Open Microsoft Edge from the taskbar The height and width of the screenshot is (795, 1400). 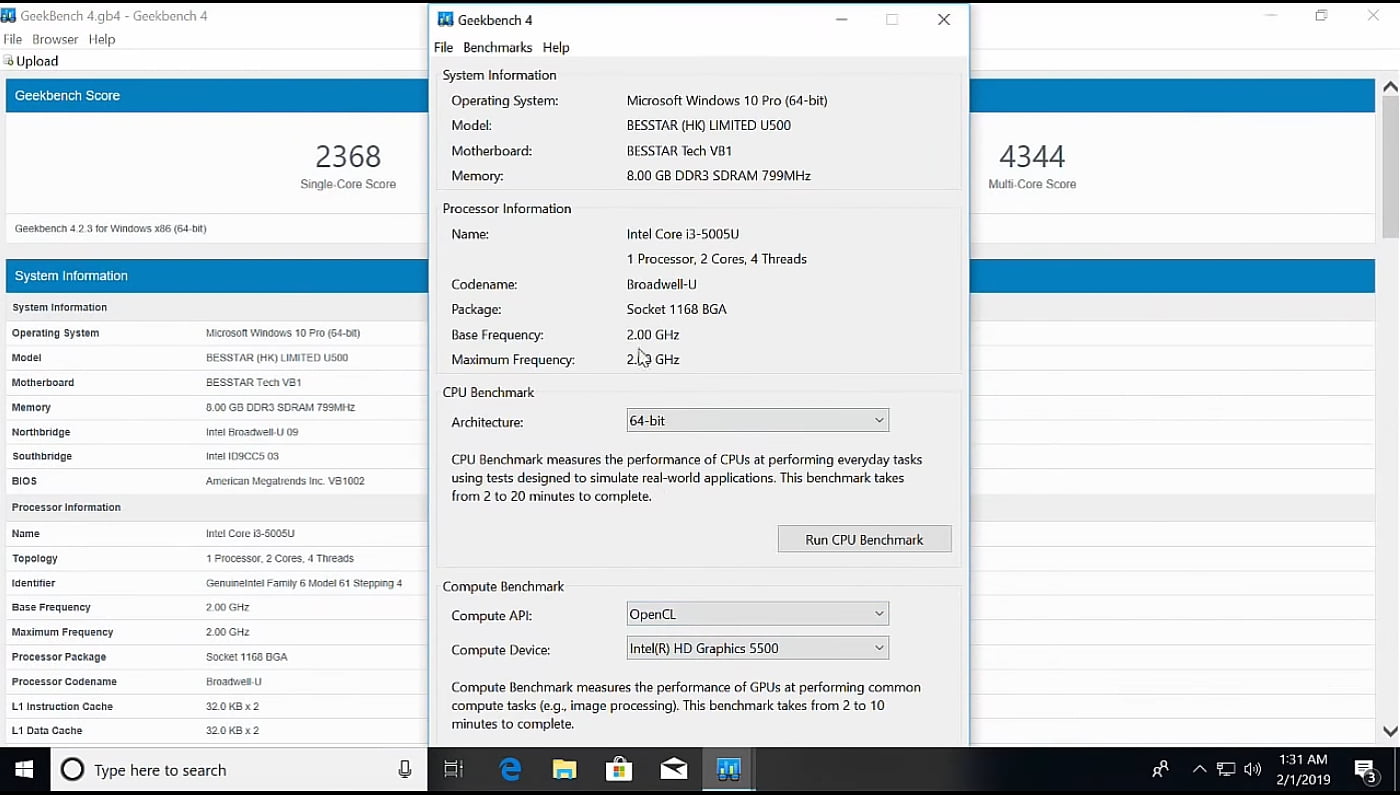point(510,769)
